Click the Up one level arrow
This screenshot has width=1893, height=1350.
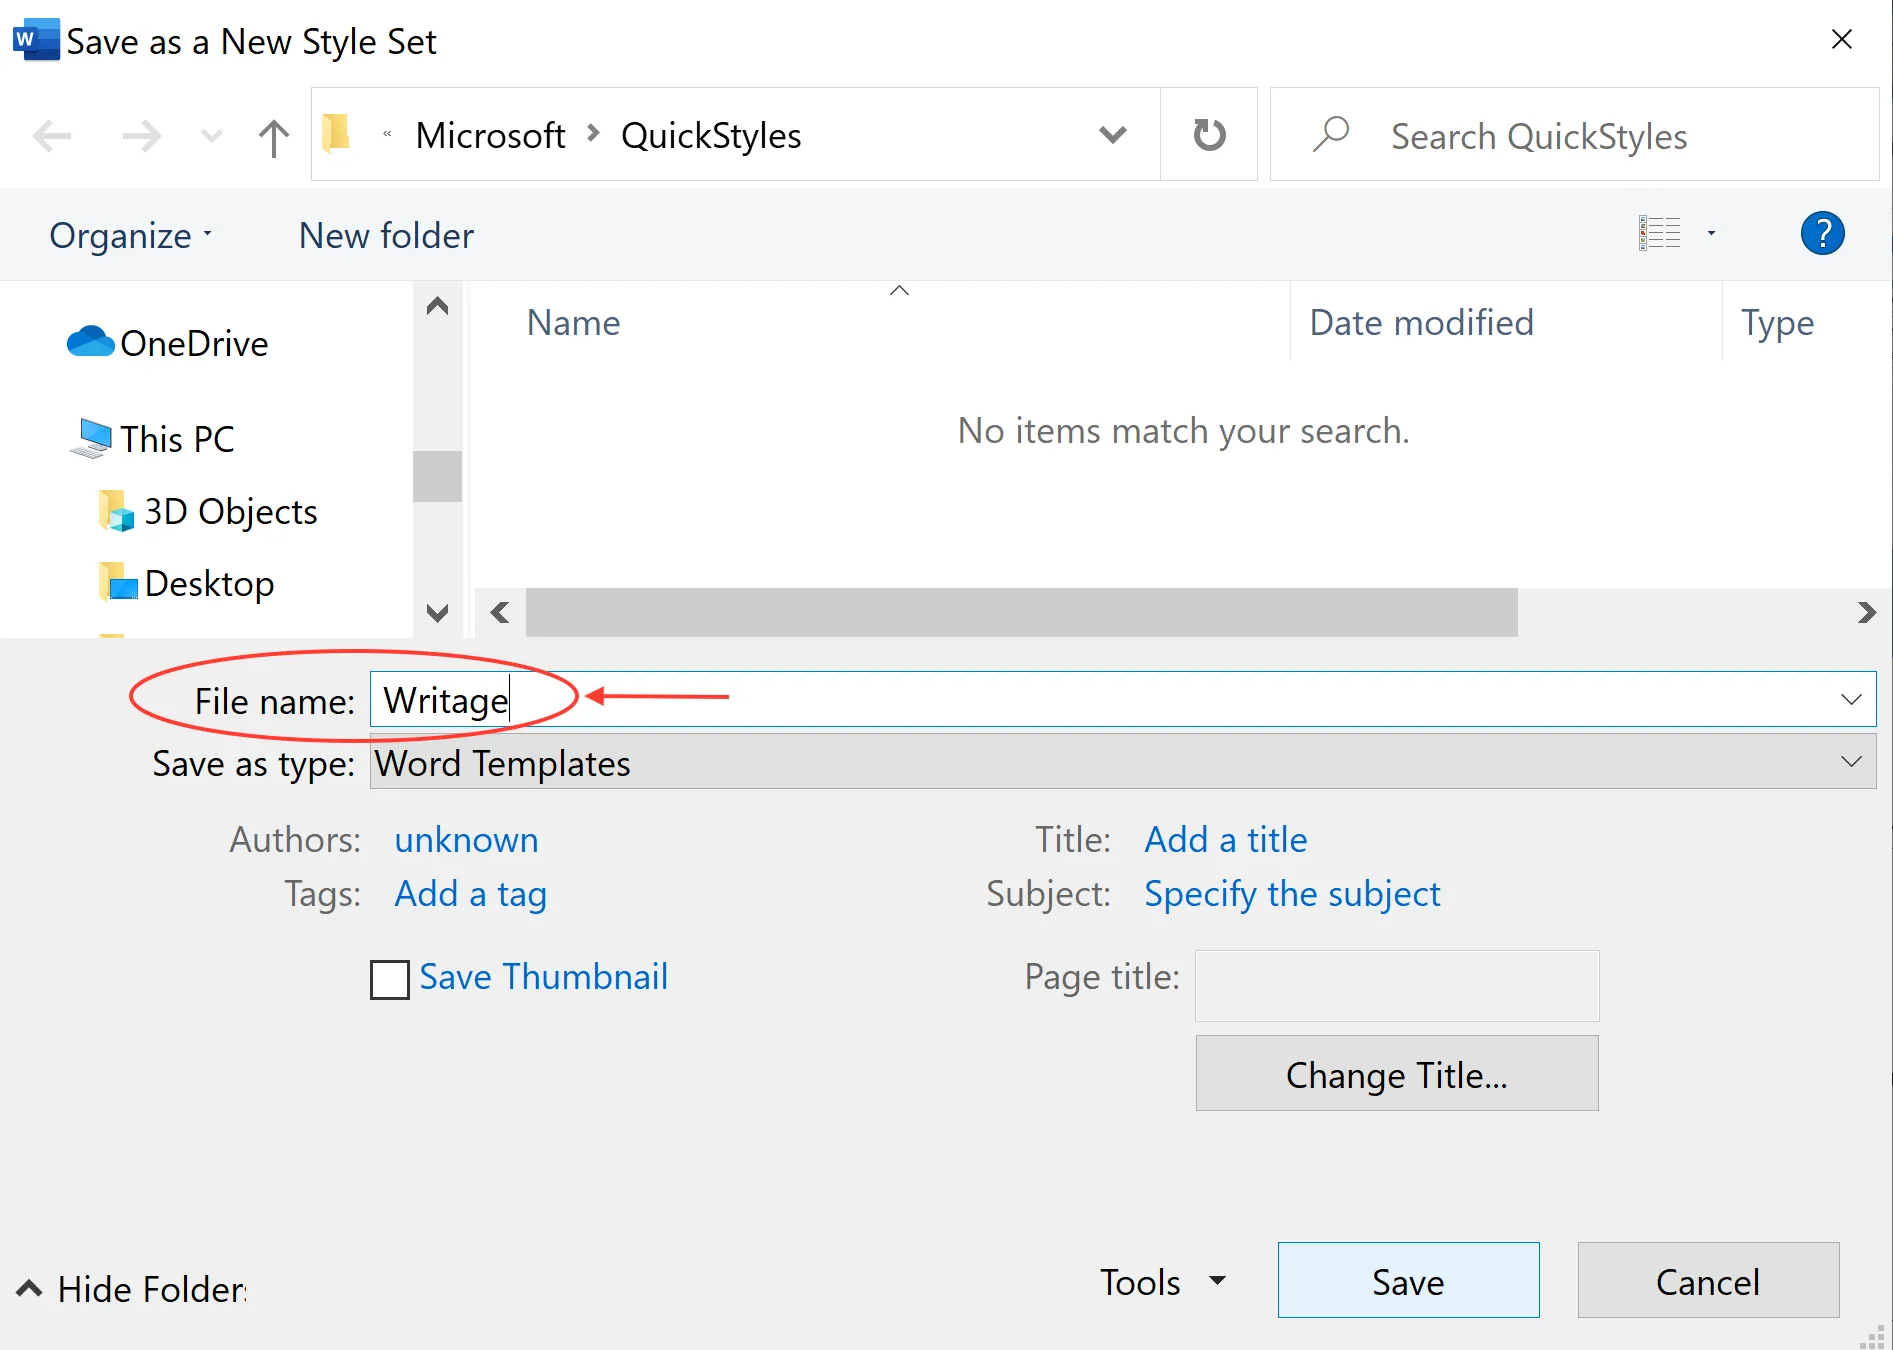[273, 136]
